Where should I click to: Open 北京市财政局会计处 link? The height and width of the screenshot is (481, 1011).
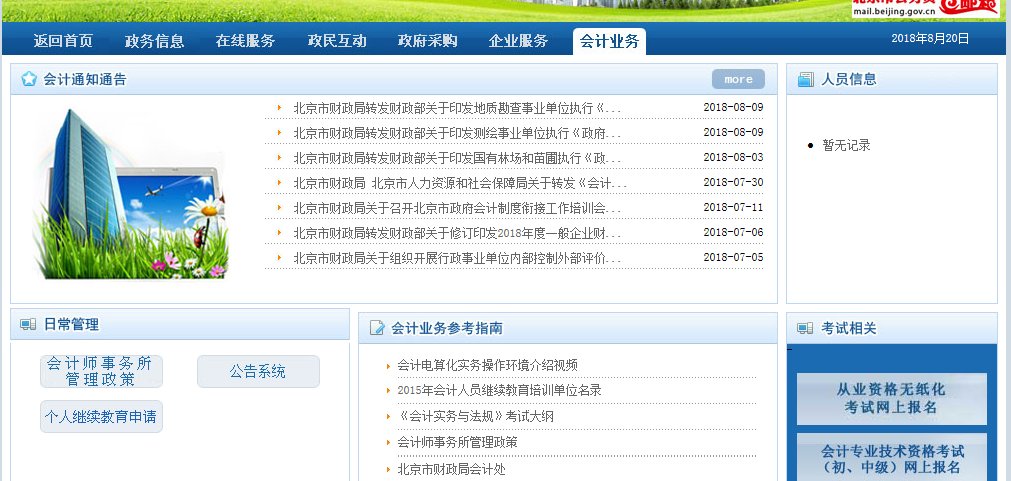(451, 469)
